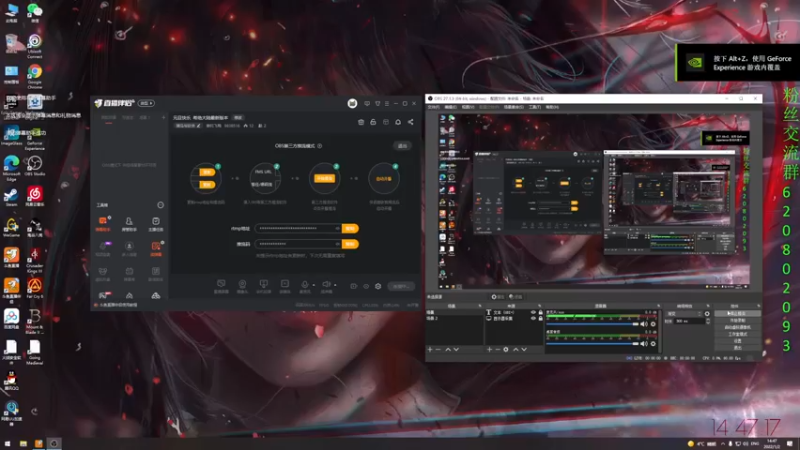The image size is (800, 450).
Task: Switch to second tab in companion sidebar
Action: click(127, 118)
